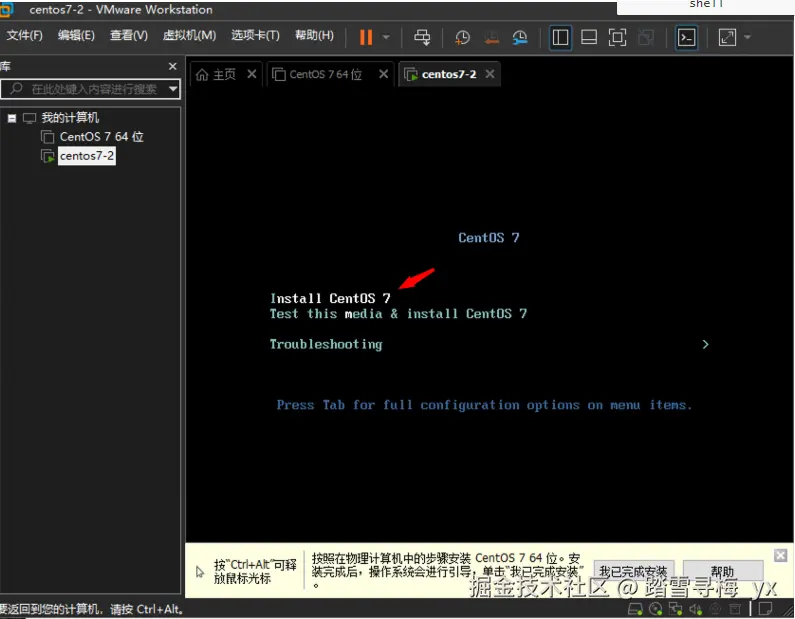Open the 编辑(E) menu

point(76,35)
